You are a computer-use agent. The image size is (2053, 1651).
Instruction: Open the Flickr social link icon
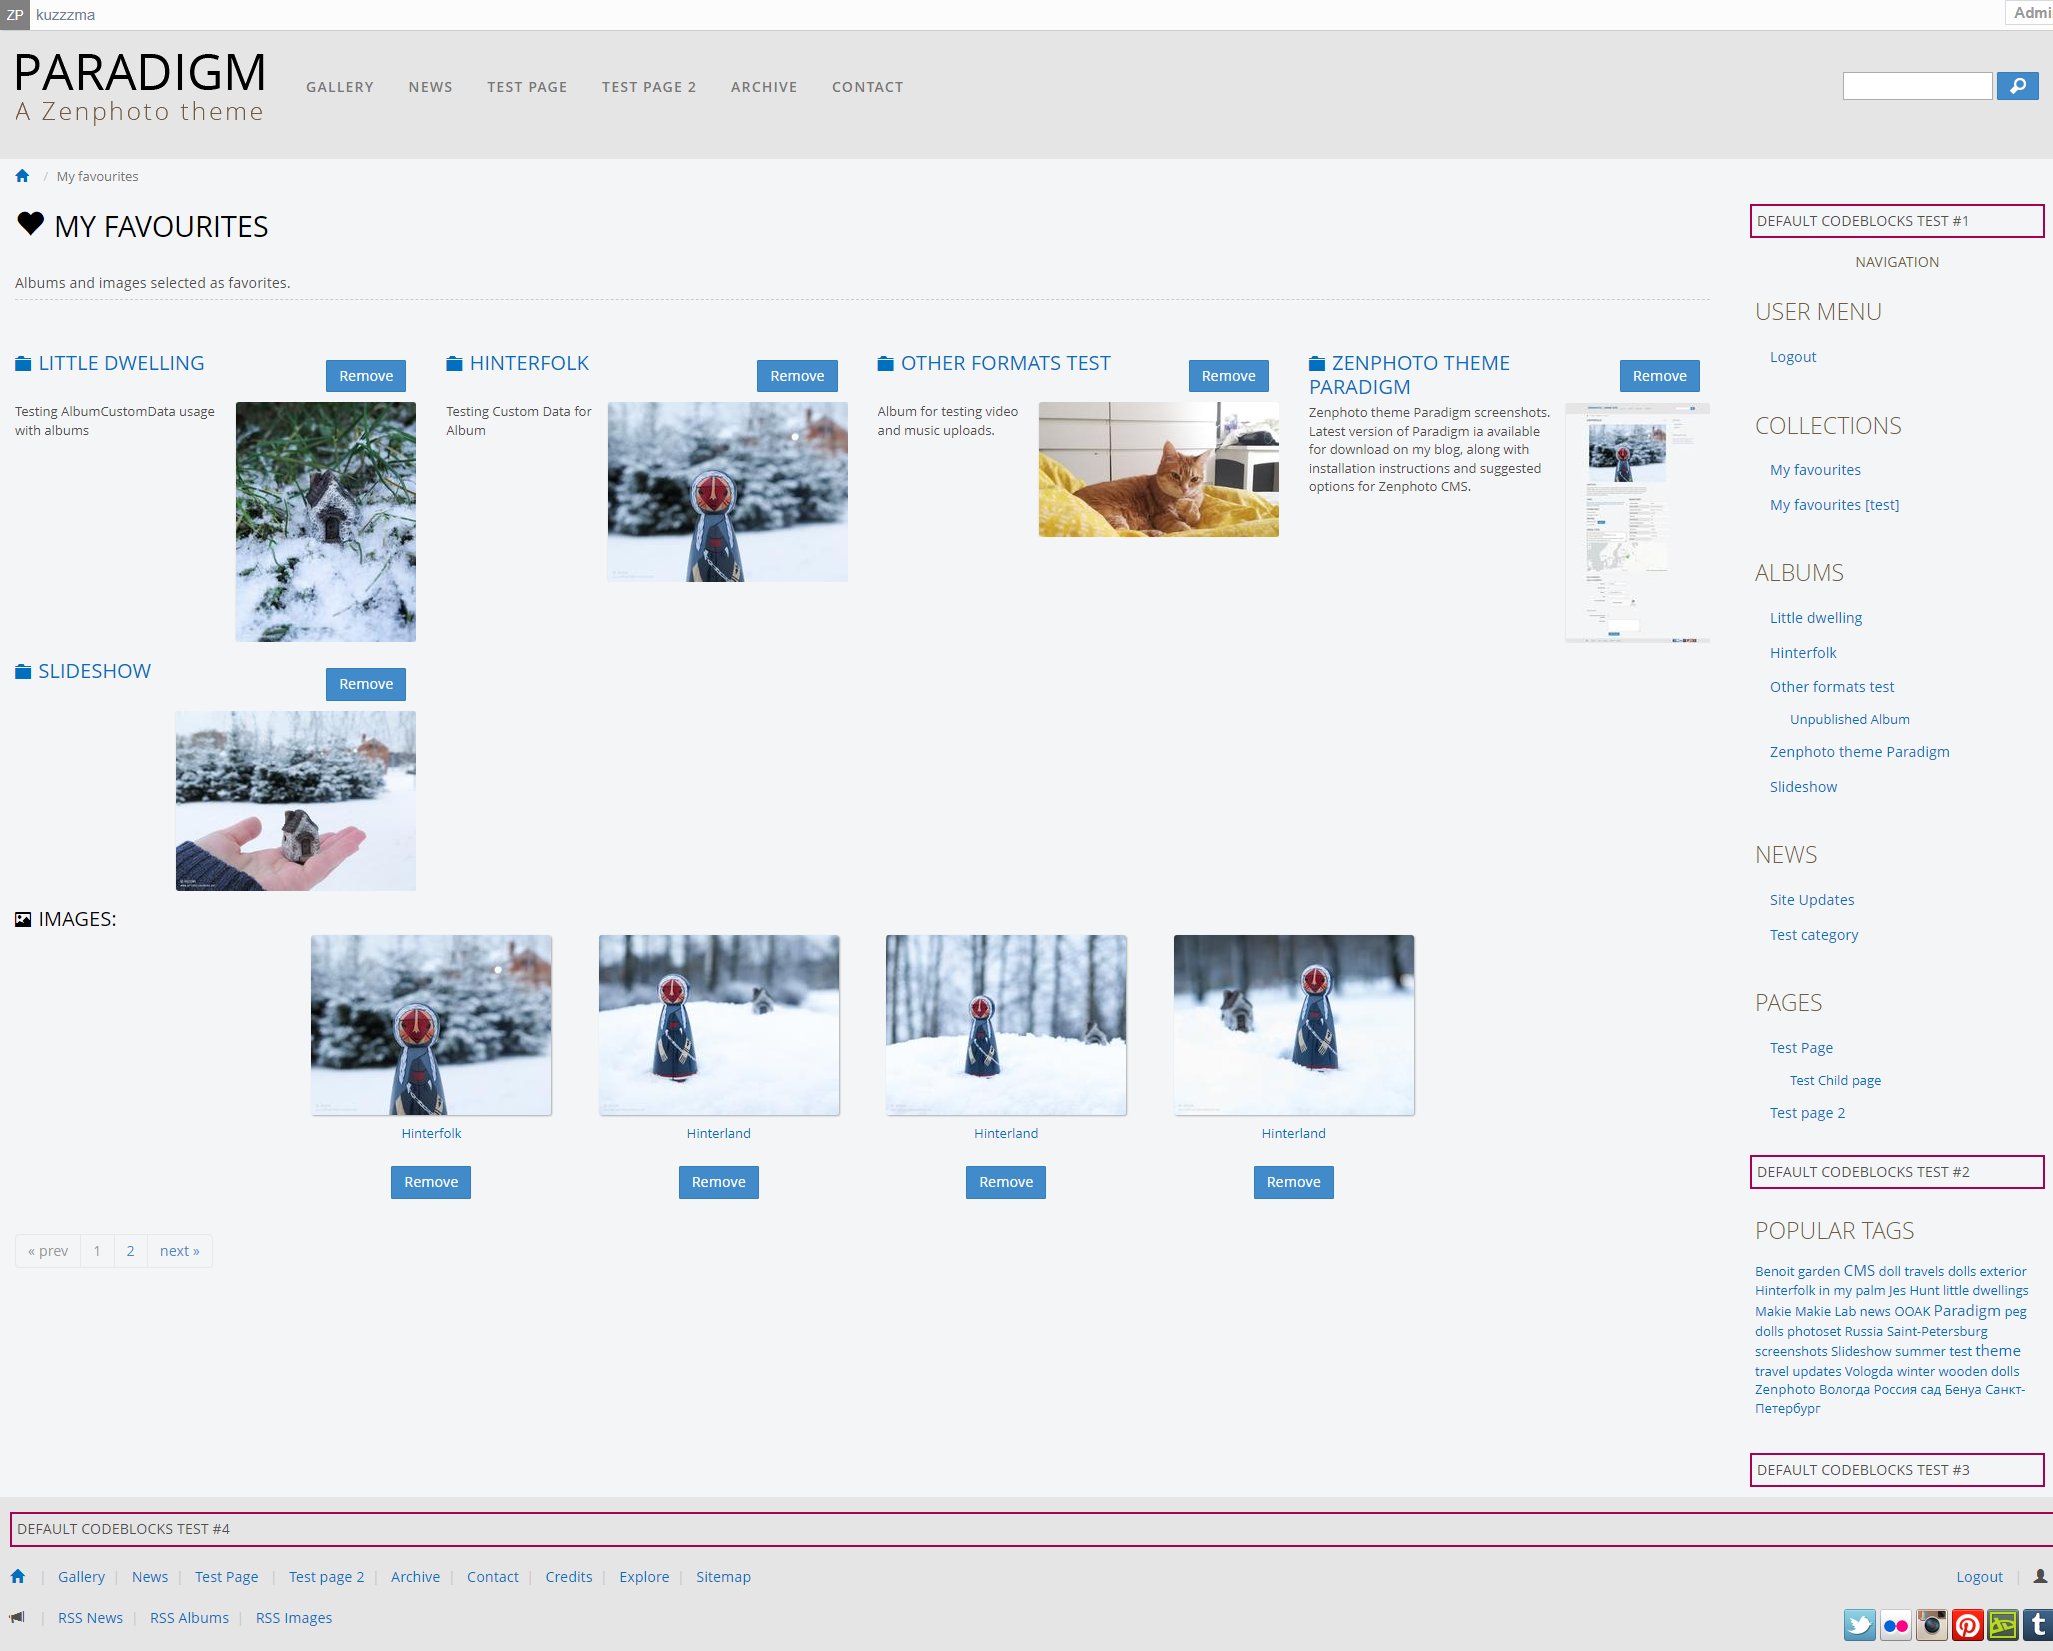pyautogui.click(x=1895, y=1625)
